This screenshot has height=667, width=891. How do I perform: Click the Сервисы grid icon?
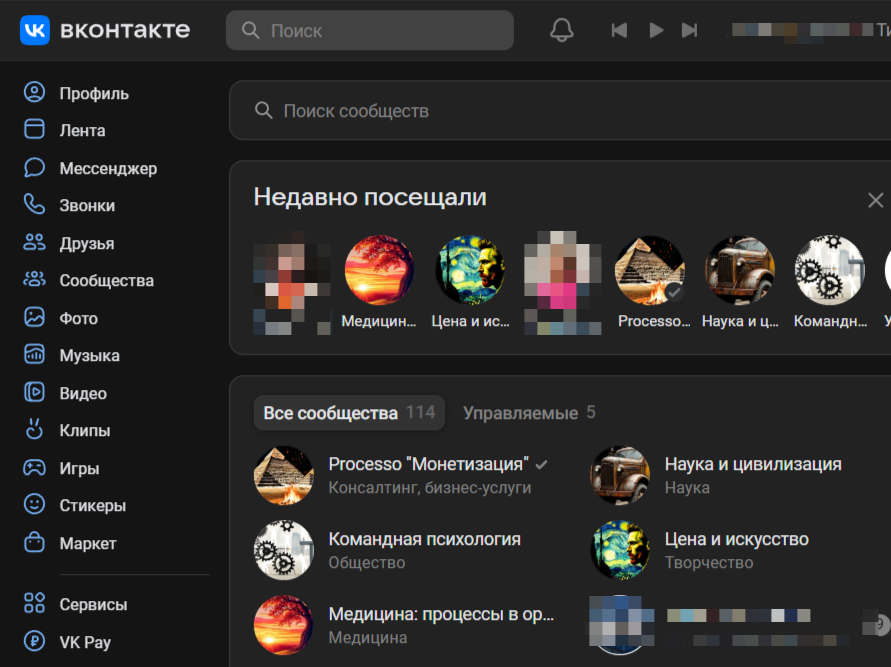(34, 603)
